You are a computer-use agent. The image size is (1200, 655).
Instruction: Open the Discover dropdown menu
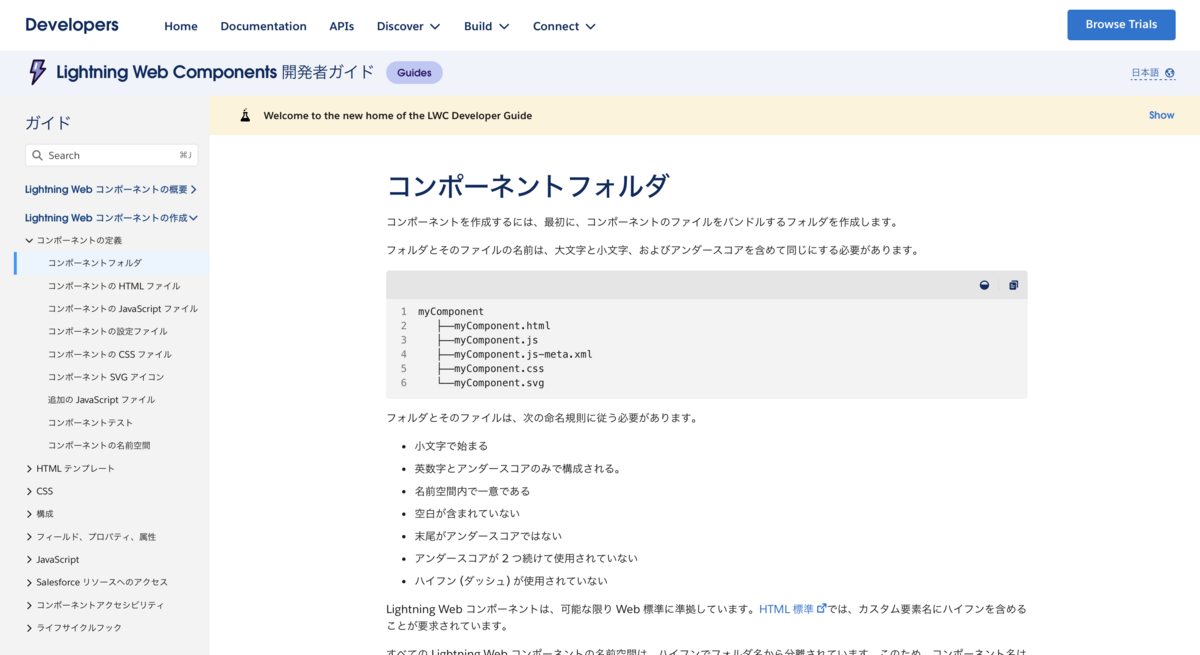[x=408, y=26]
